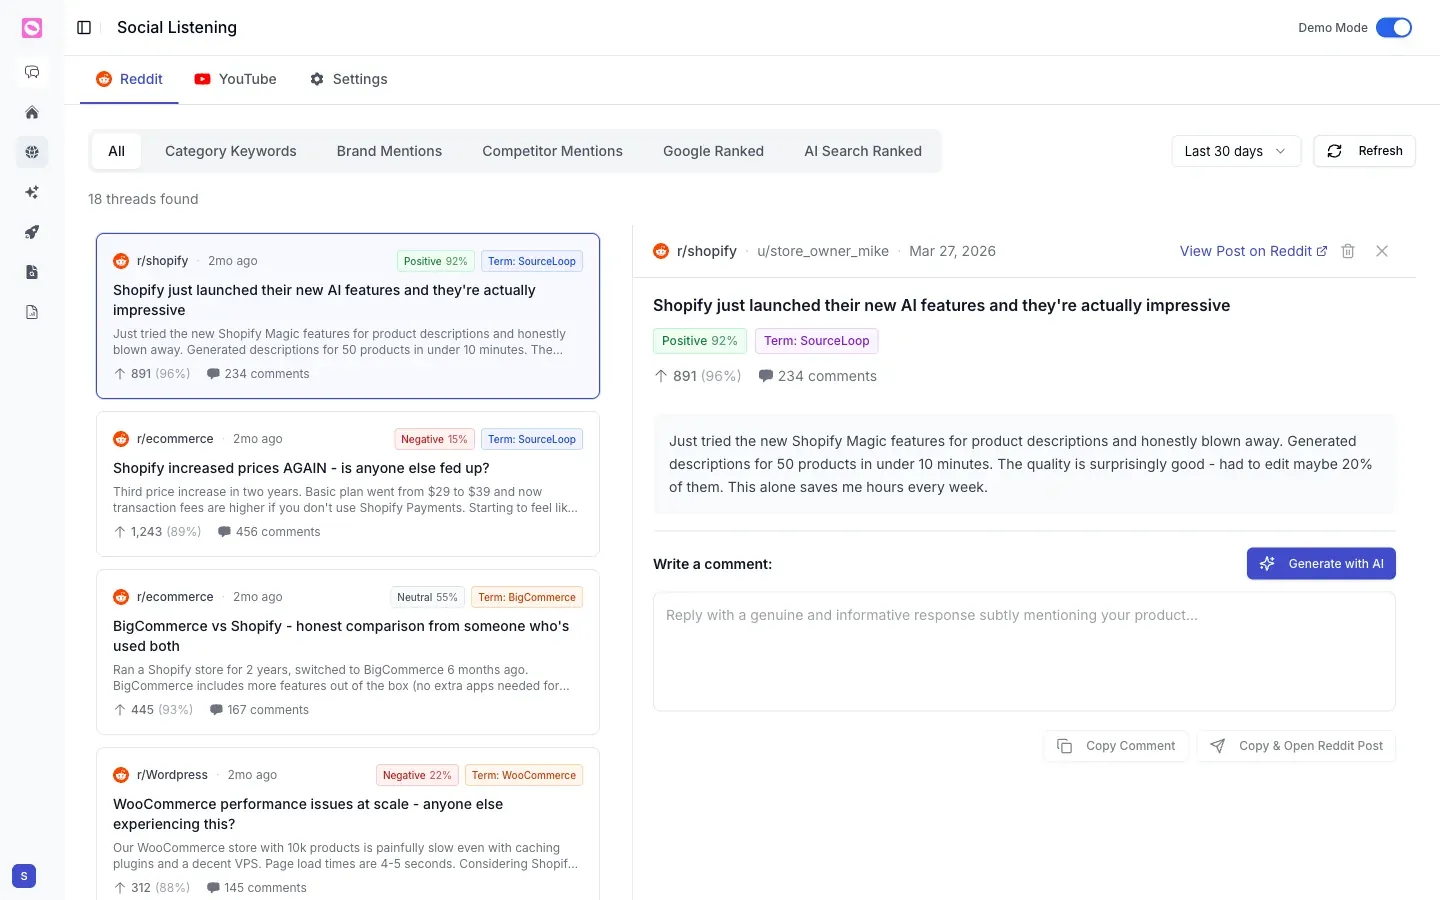Click the Negative 22% sentiment badge

[417, 775]
